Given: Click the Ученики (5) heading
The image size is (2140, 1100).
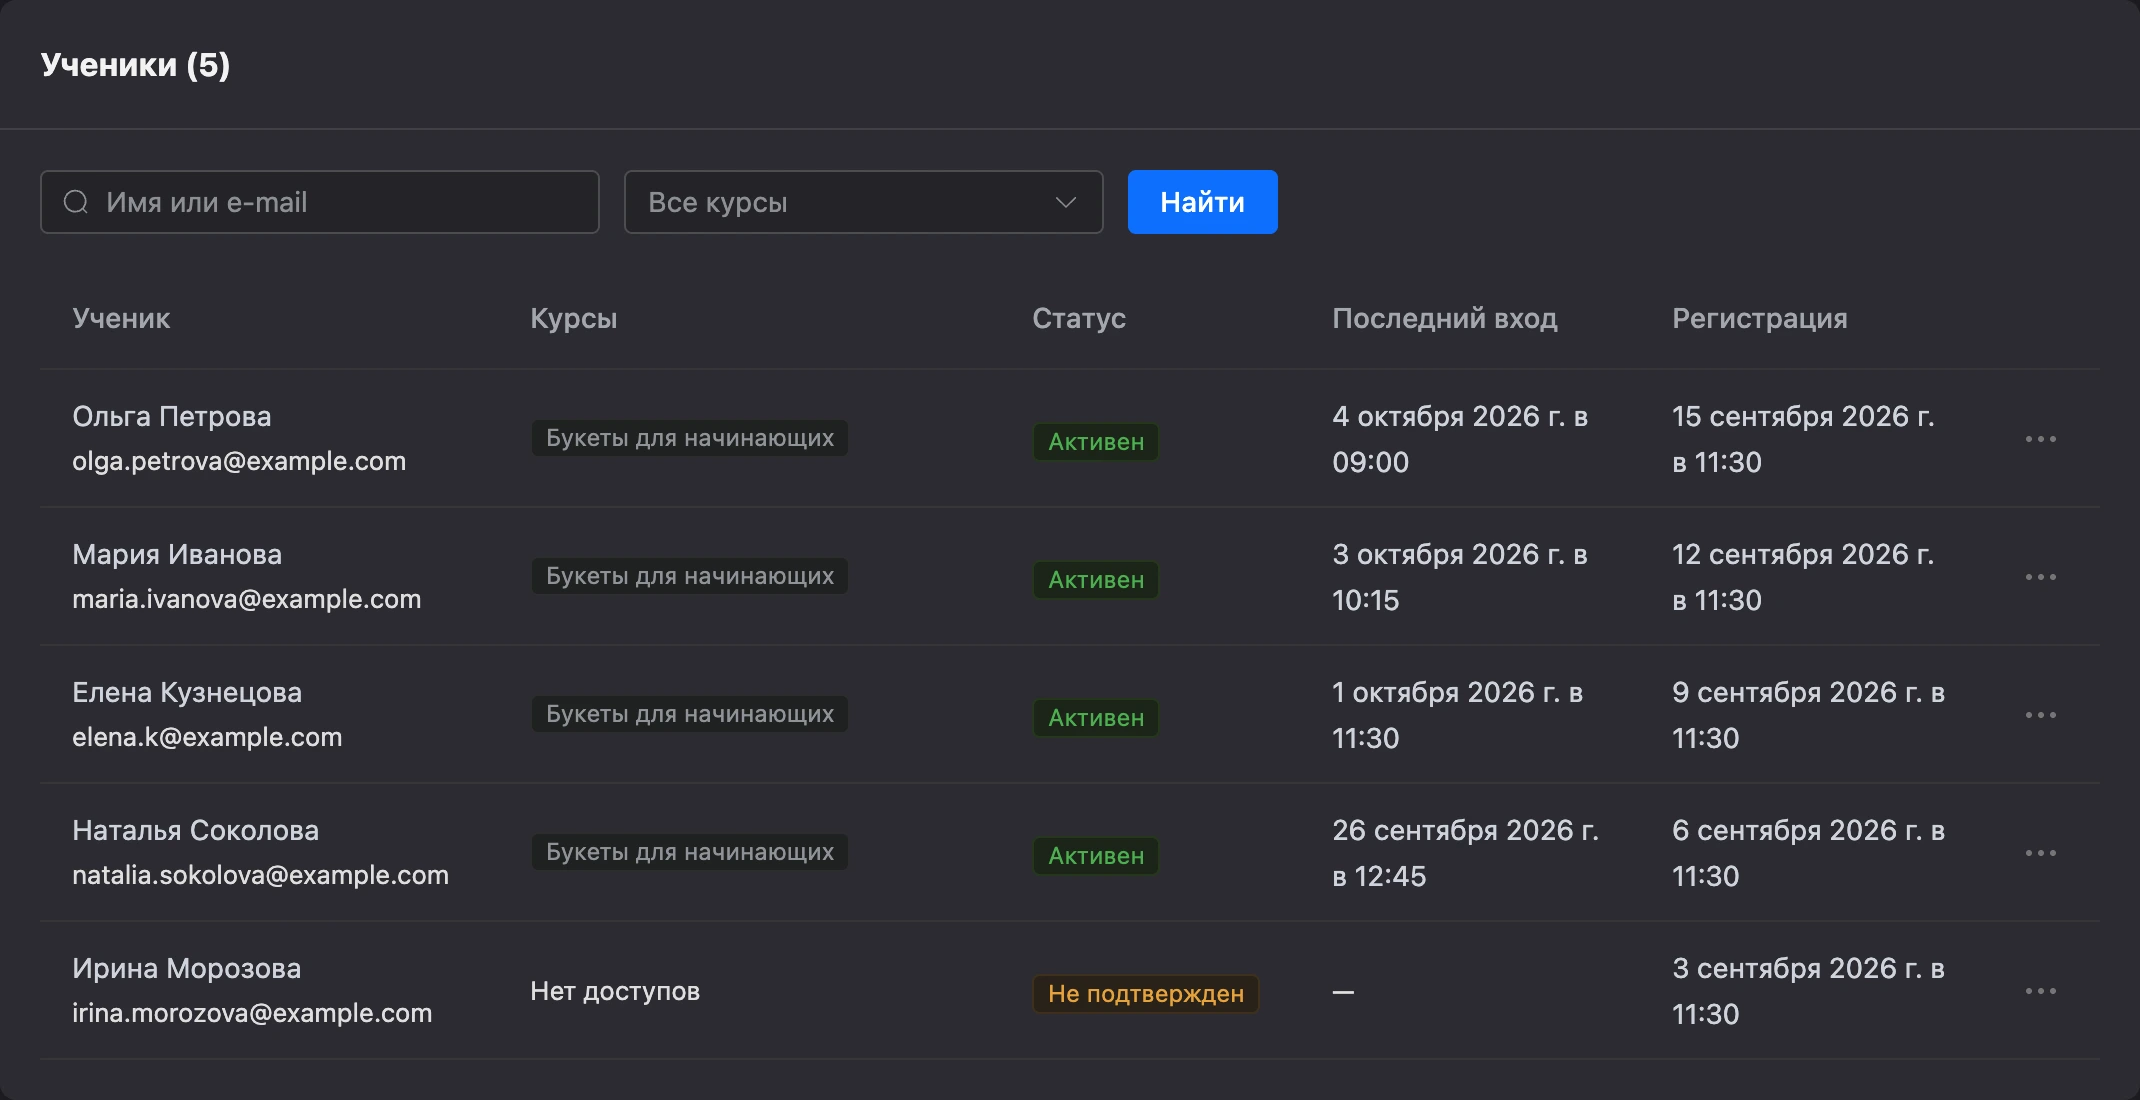Looking at the screenshot, I should [x=135, y=65].
